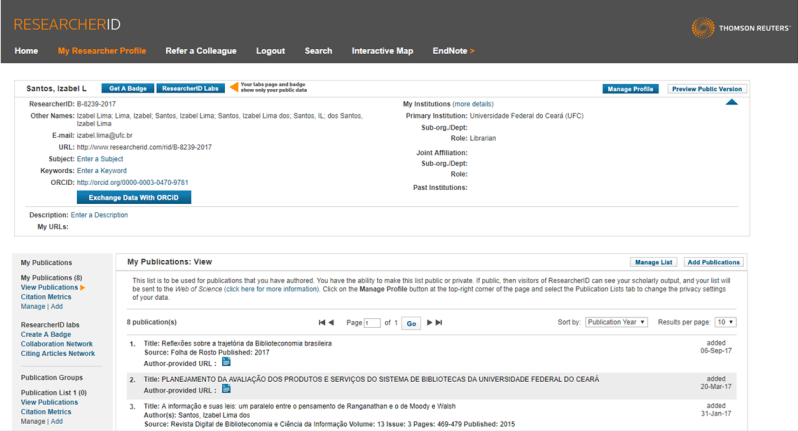Click into the page number field
Viewport: 798px width, 431px height.
coord(373,323)
